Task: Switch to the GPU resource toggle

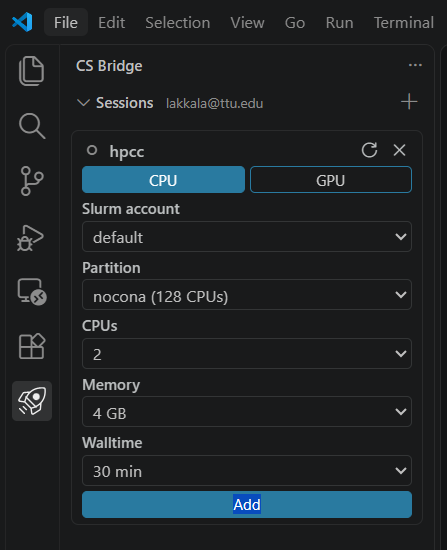Action: 331,180
